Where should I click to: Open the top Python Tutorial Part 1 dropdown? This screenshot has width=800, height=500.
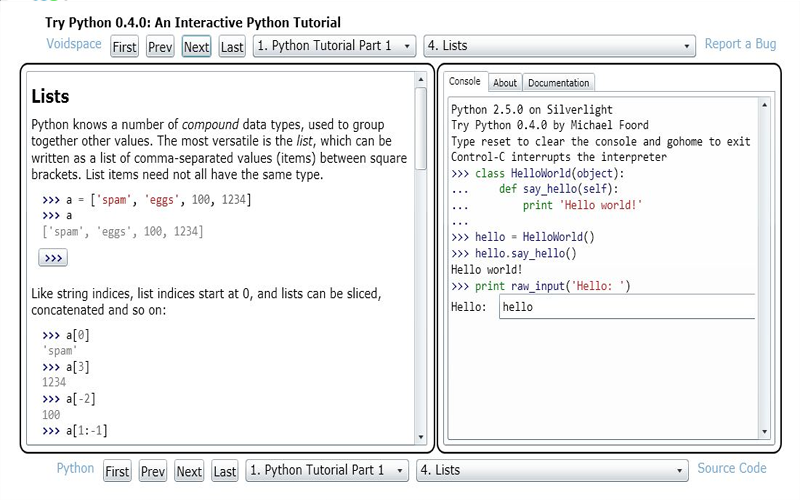[x=334, y=46]
